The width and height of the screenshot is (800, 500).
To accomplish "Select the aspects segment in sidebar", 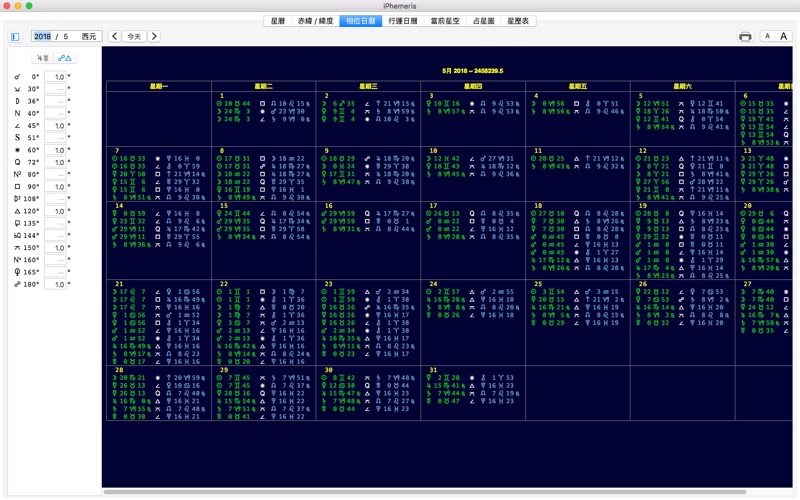I will (64, 58).
